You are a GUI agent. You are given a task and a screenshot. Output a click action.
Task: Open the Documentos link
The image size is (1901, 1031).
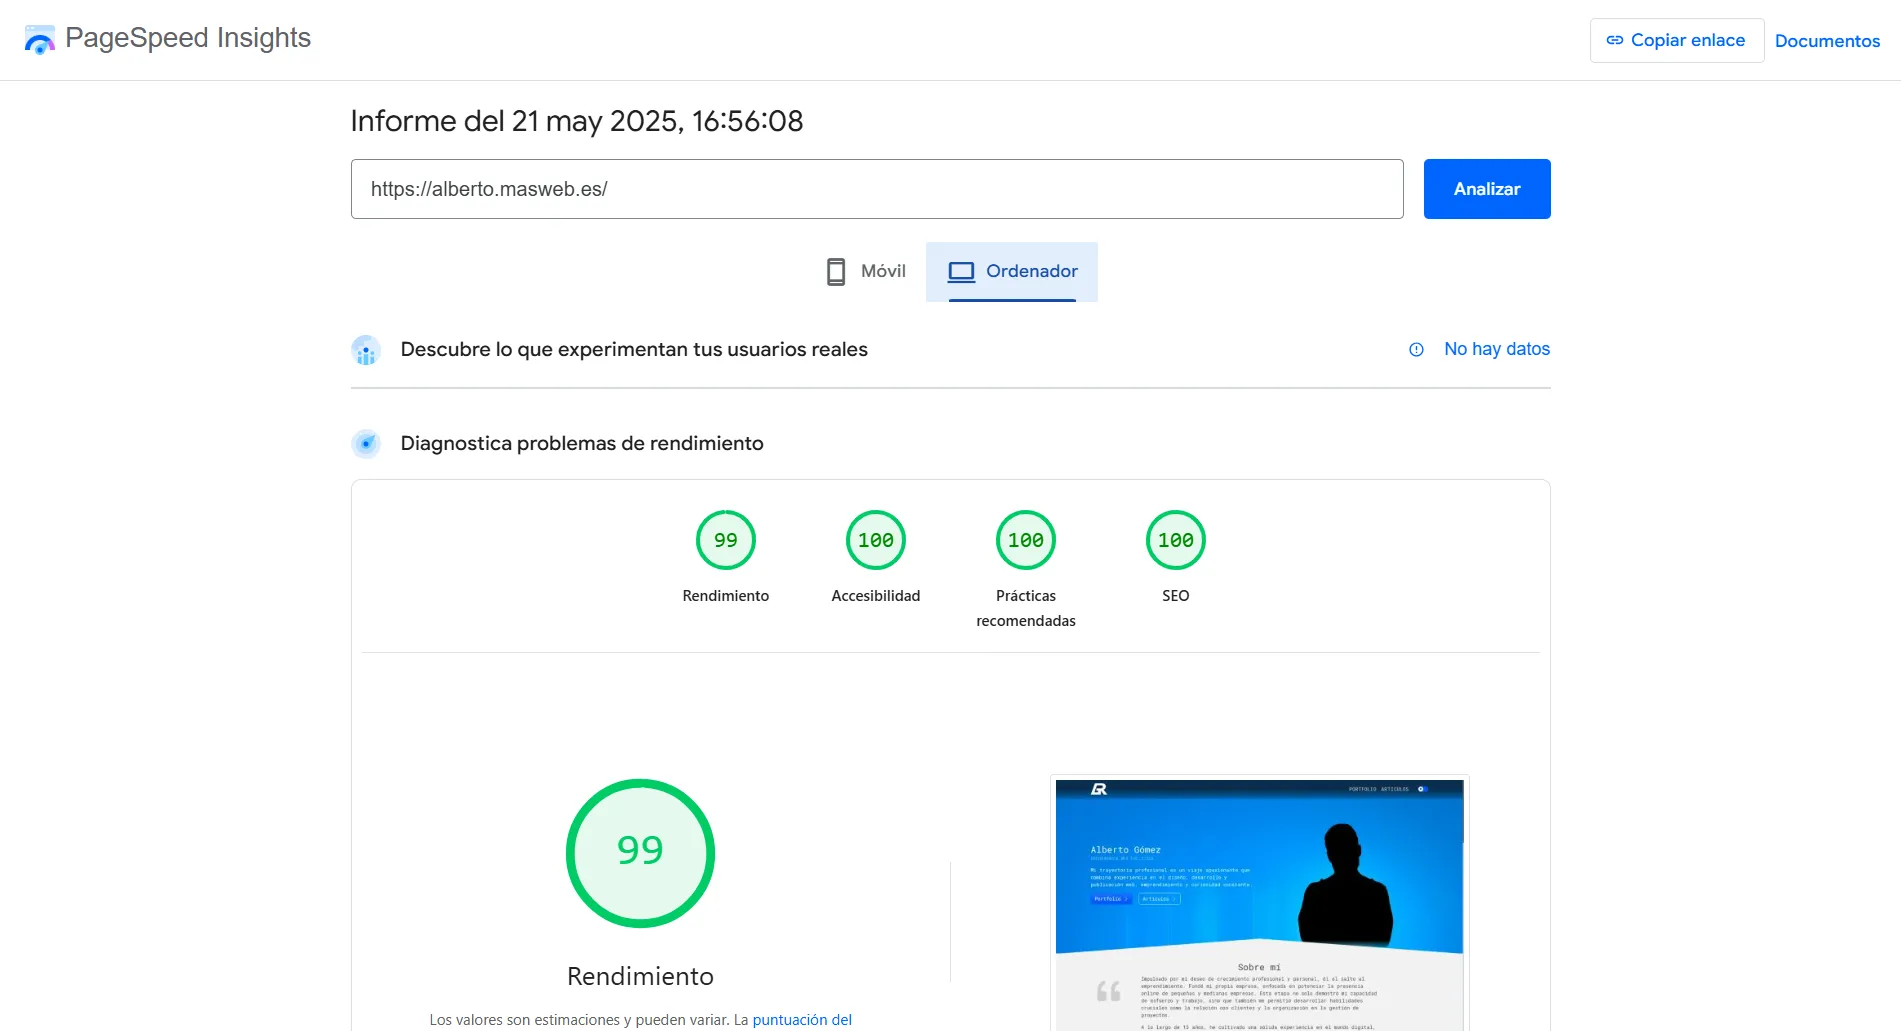[1827, 40]
